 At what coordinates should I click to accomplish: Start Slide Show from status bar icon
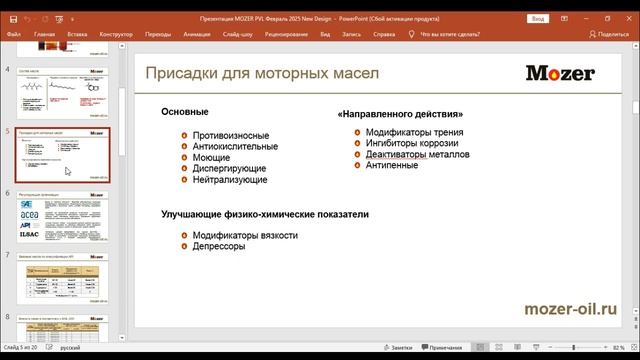tap(536, 347)
